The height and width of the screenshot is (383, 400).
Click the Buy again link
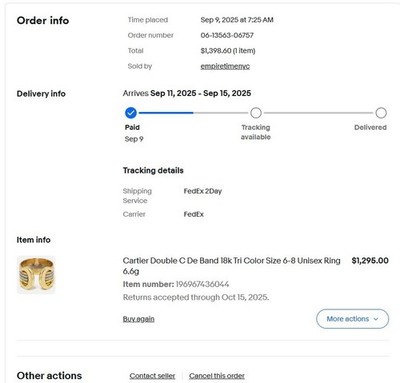tap(139, 319)
